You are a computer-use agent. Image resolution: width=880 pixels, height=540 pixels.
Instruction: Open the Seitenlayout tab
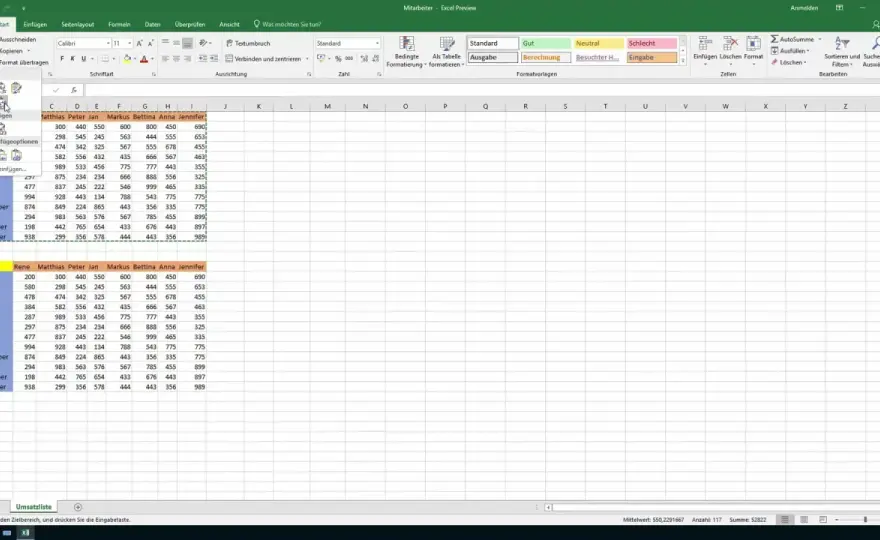(78, 24)
